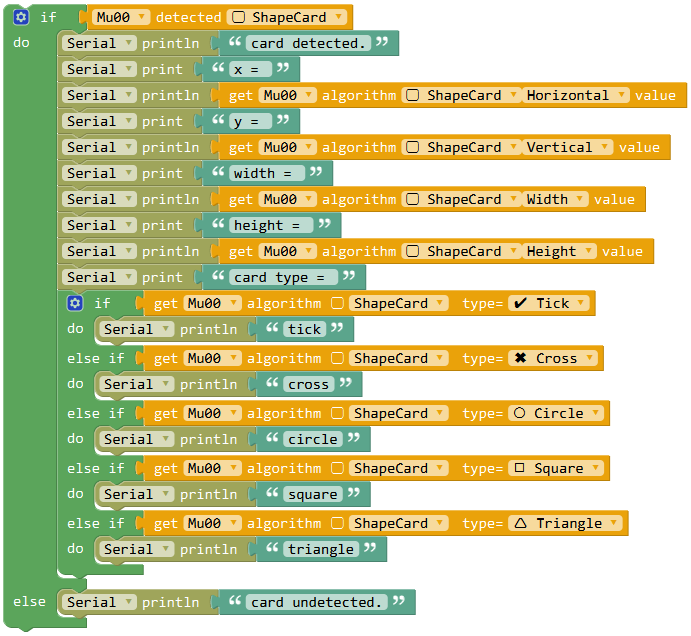Screen dimensions: 691x636
Task: Edit the 'x =' text field
Action: [x=251, y=69]
